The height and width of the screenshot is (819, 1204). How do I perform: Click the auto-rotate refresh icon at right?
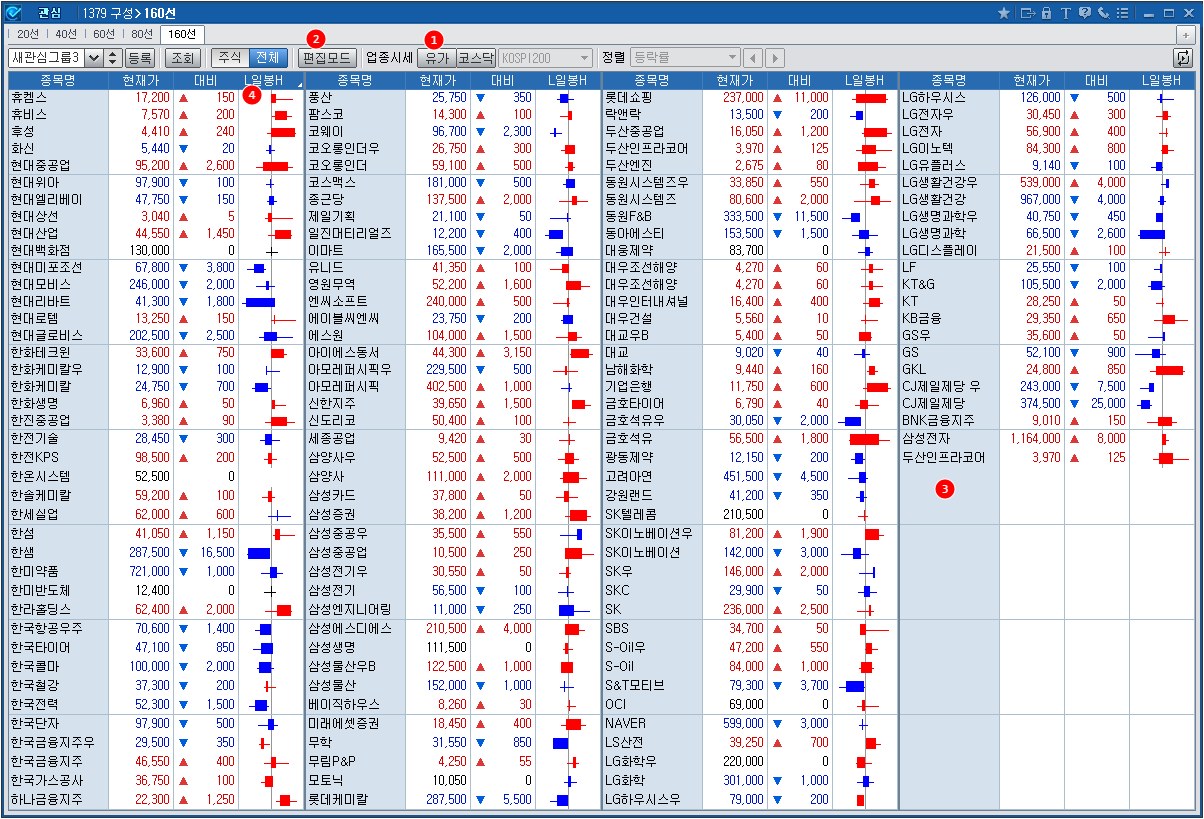click(x=1184, y=58)
